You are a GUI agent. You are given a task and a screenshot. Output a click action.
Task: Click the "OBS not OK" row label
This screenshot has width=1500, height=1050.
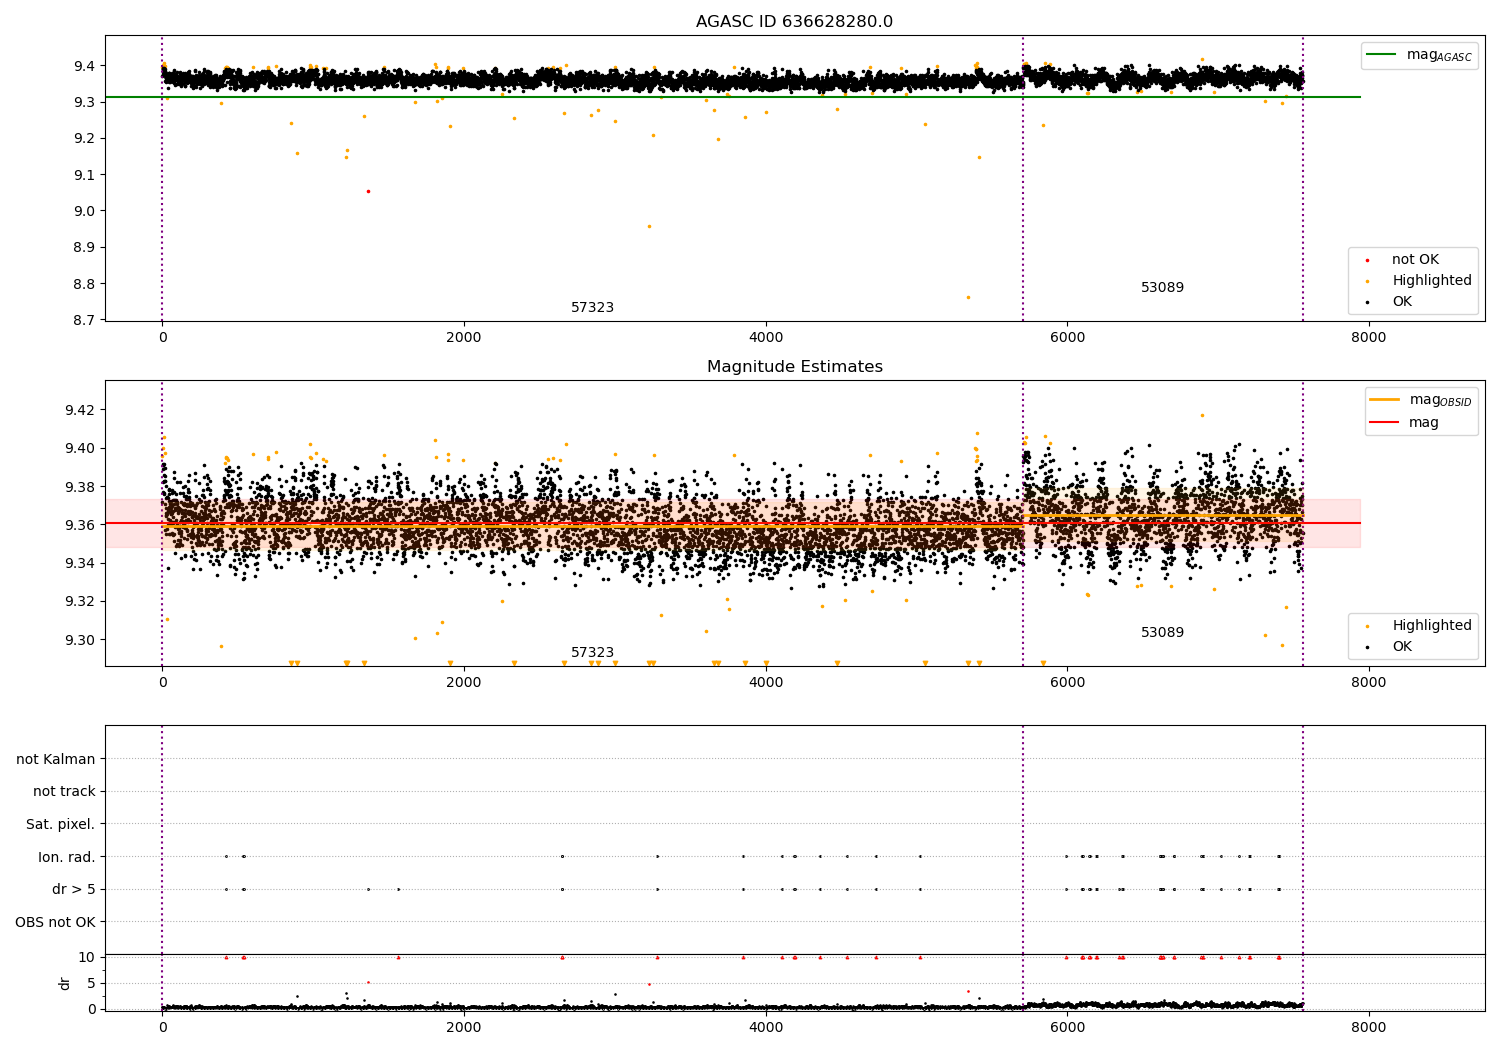pos(55,922)
